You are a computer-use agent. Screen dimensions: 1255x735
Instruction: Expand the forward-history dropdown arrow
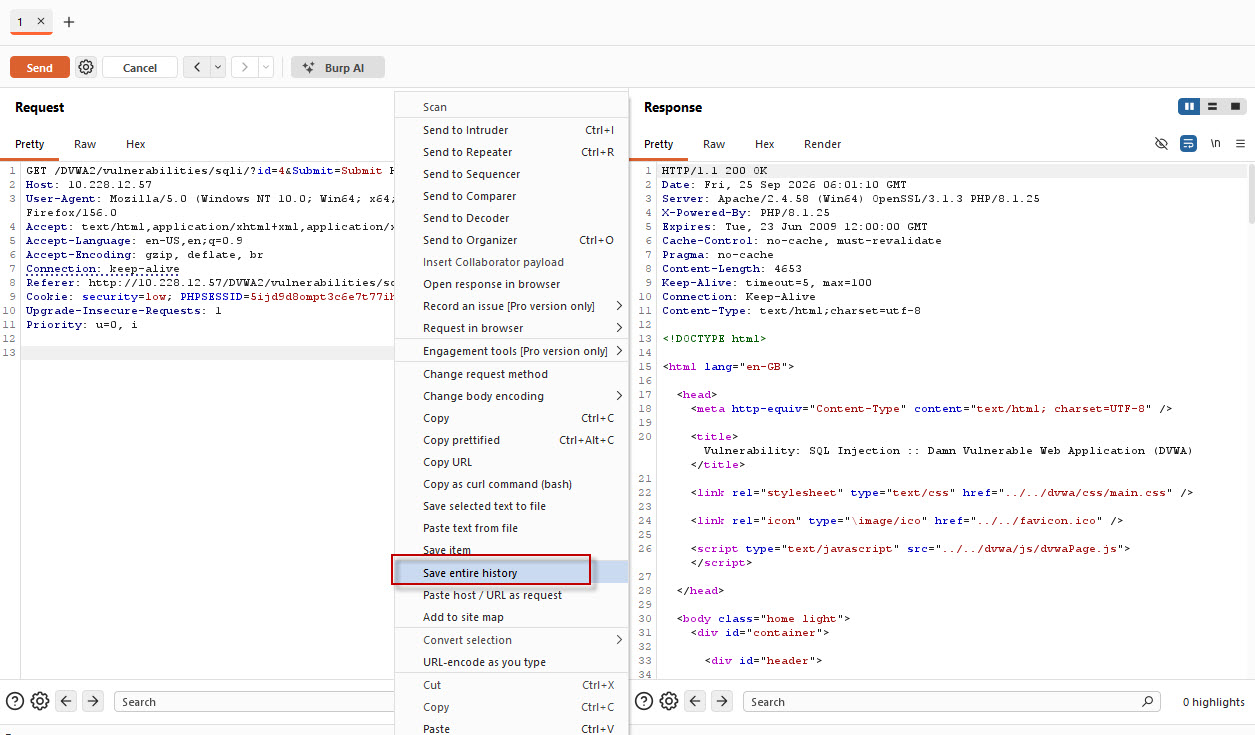pos(266,67)
